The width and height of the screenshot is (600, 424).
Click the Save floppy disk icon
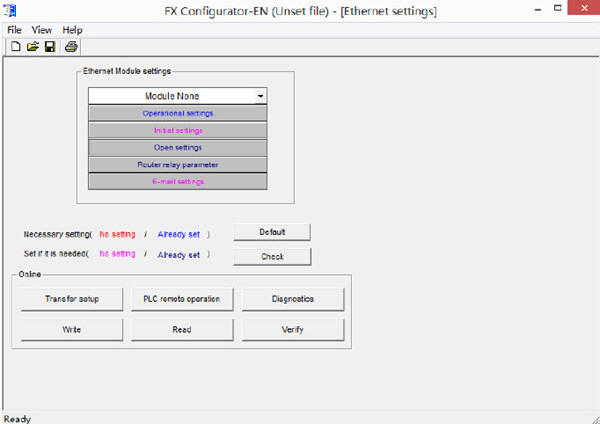pos(50,47)
